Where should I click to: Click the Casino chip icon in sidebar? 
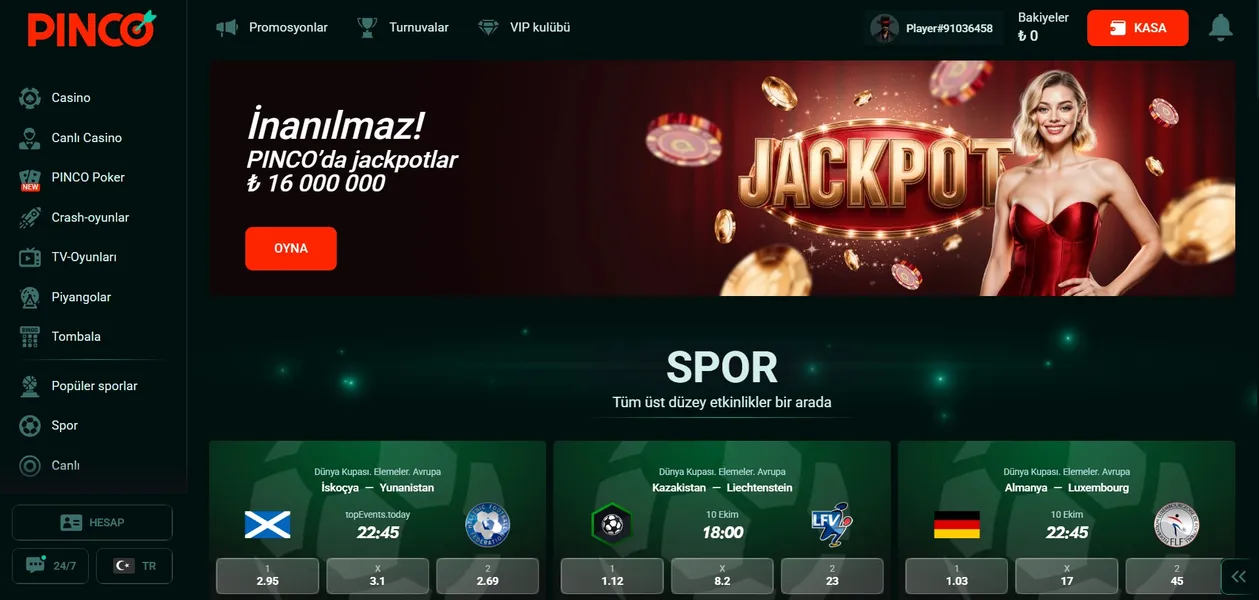[30, 98]
